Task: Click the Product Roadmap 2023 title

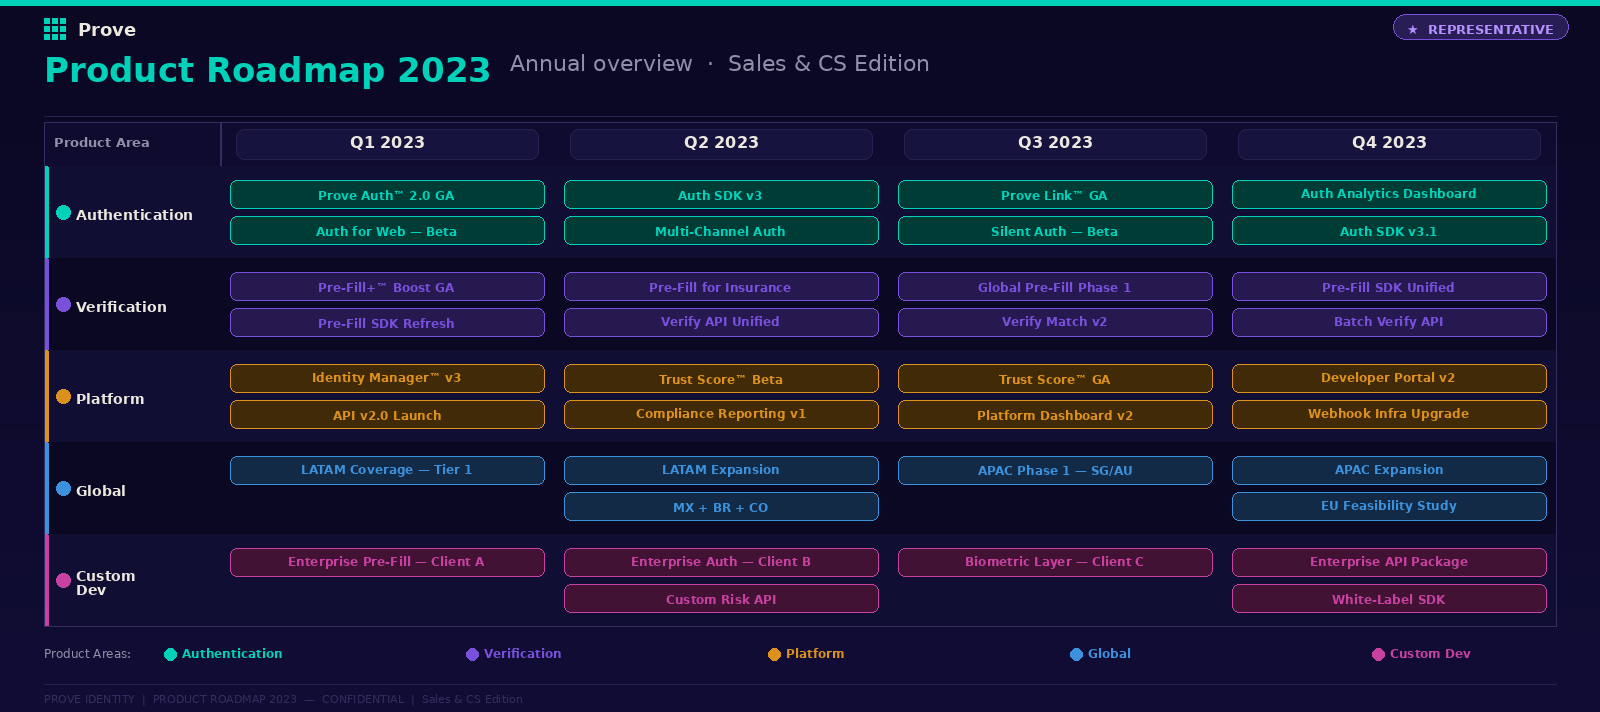Action: click(x=268, y=70)
